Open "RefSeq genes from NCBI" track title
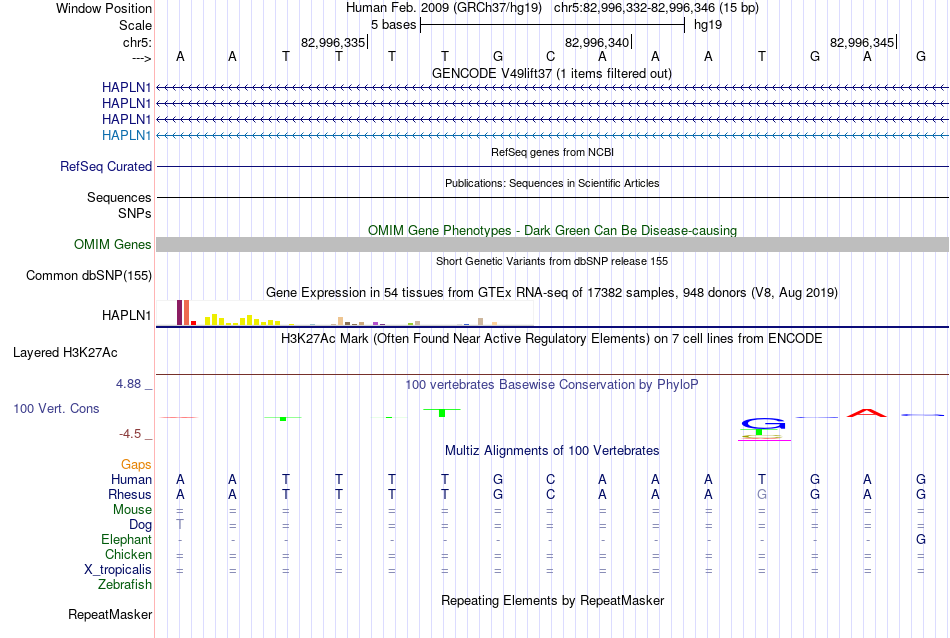Screen dimensions: 950x638 [552, 152]
